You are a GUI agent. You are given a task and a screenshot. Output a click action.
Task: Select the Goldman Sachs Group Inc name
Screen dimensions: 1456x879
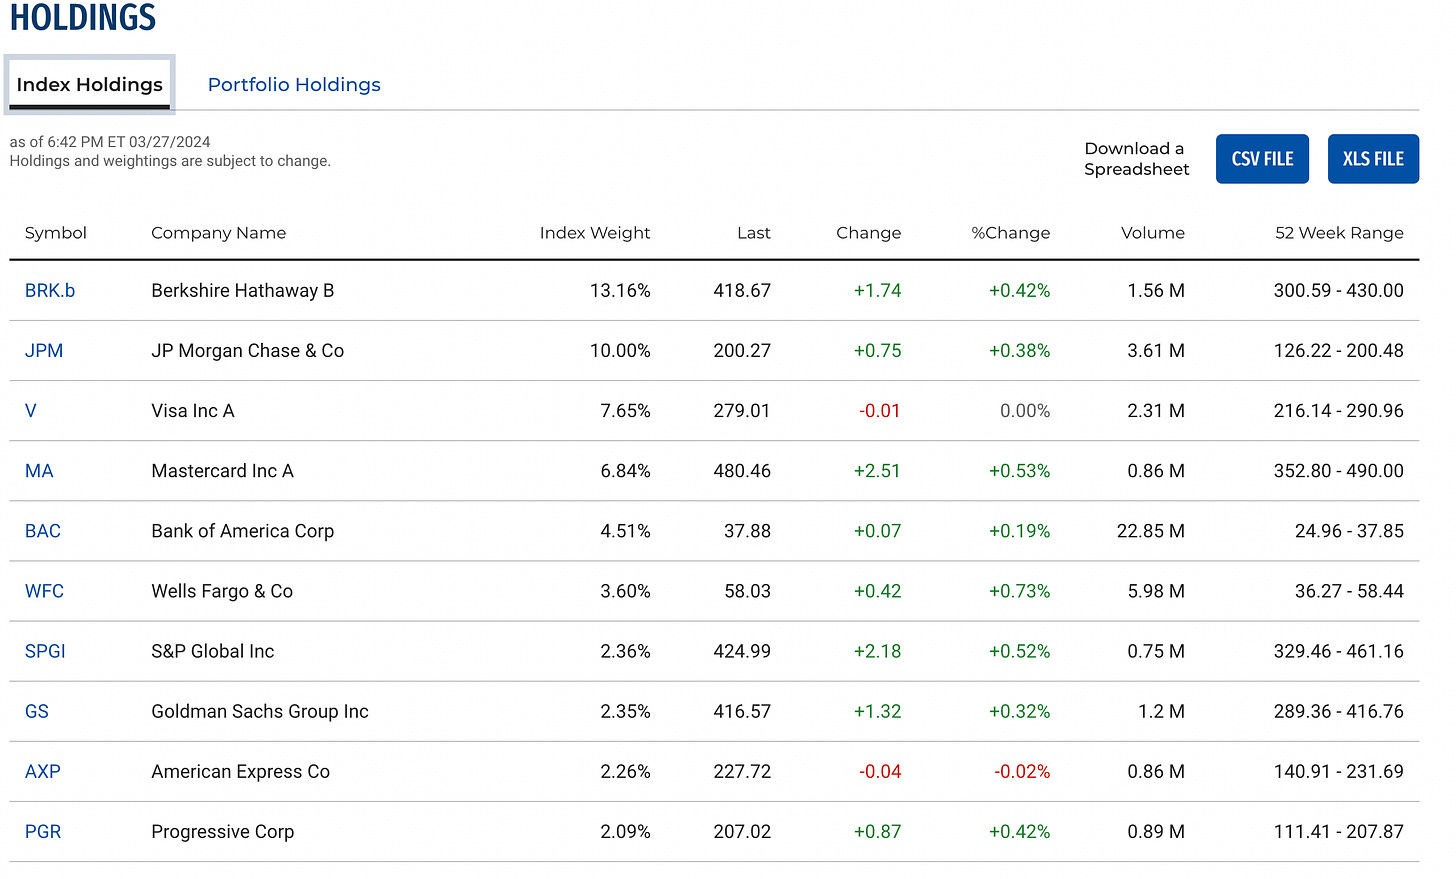pos(260,711)
